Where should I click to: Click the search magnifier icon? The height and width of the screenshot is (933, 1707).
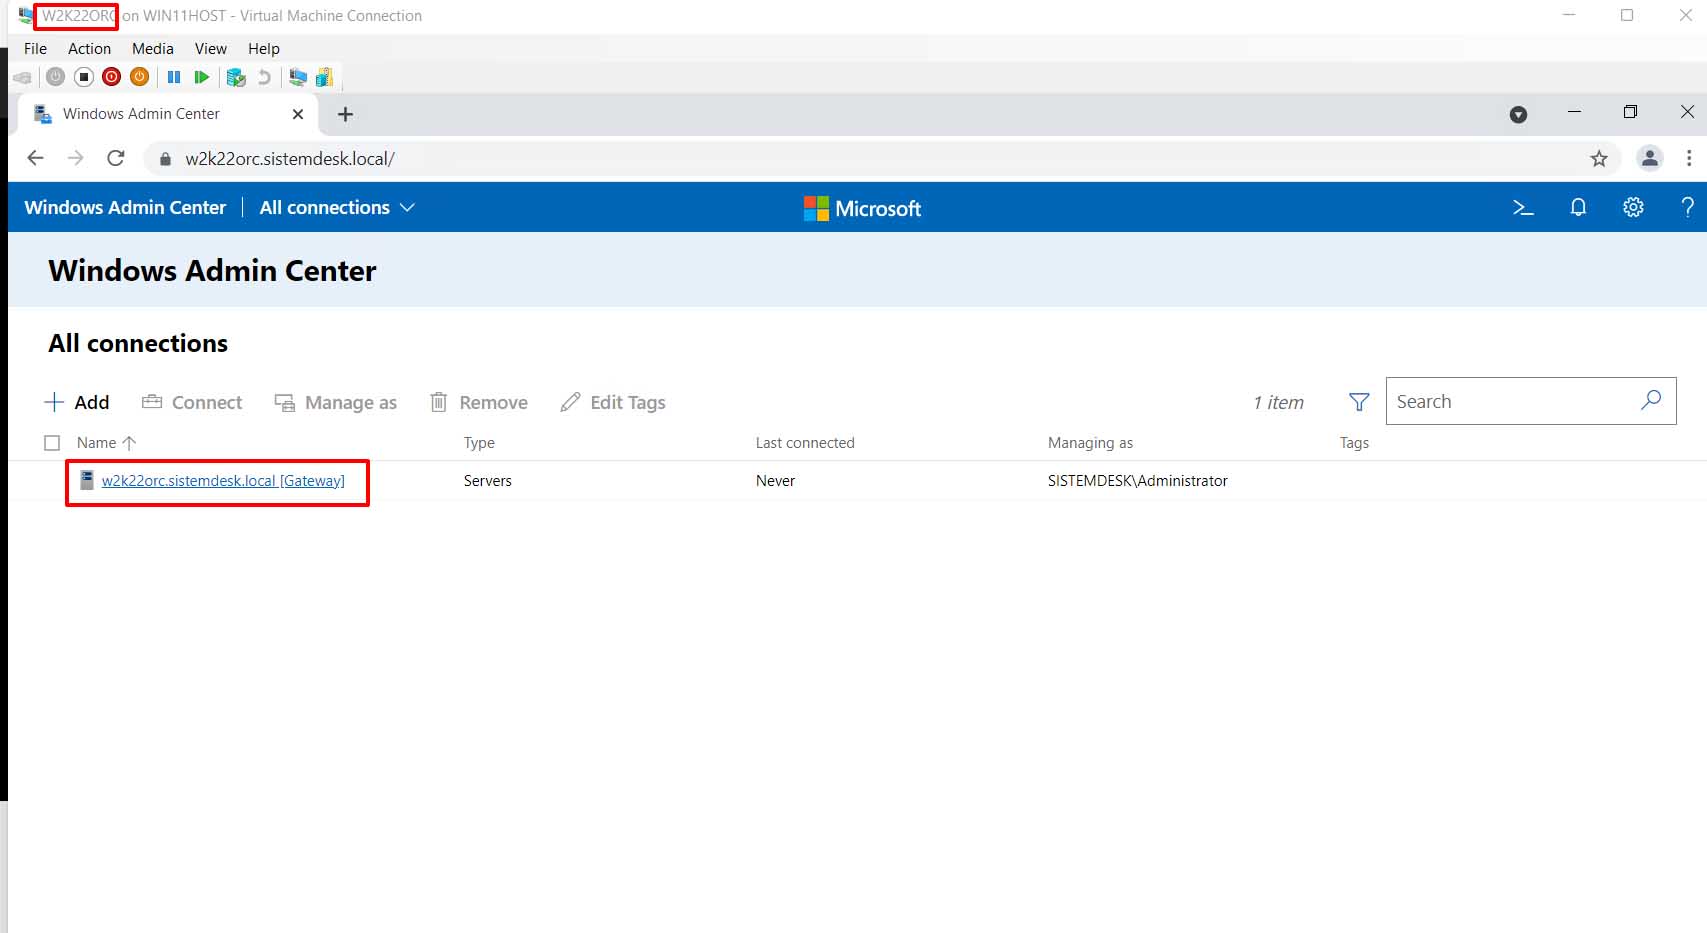(1651, 400)
